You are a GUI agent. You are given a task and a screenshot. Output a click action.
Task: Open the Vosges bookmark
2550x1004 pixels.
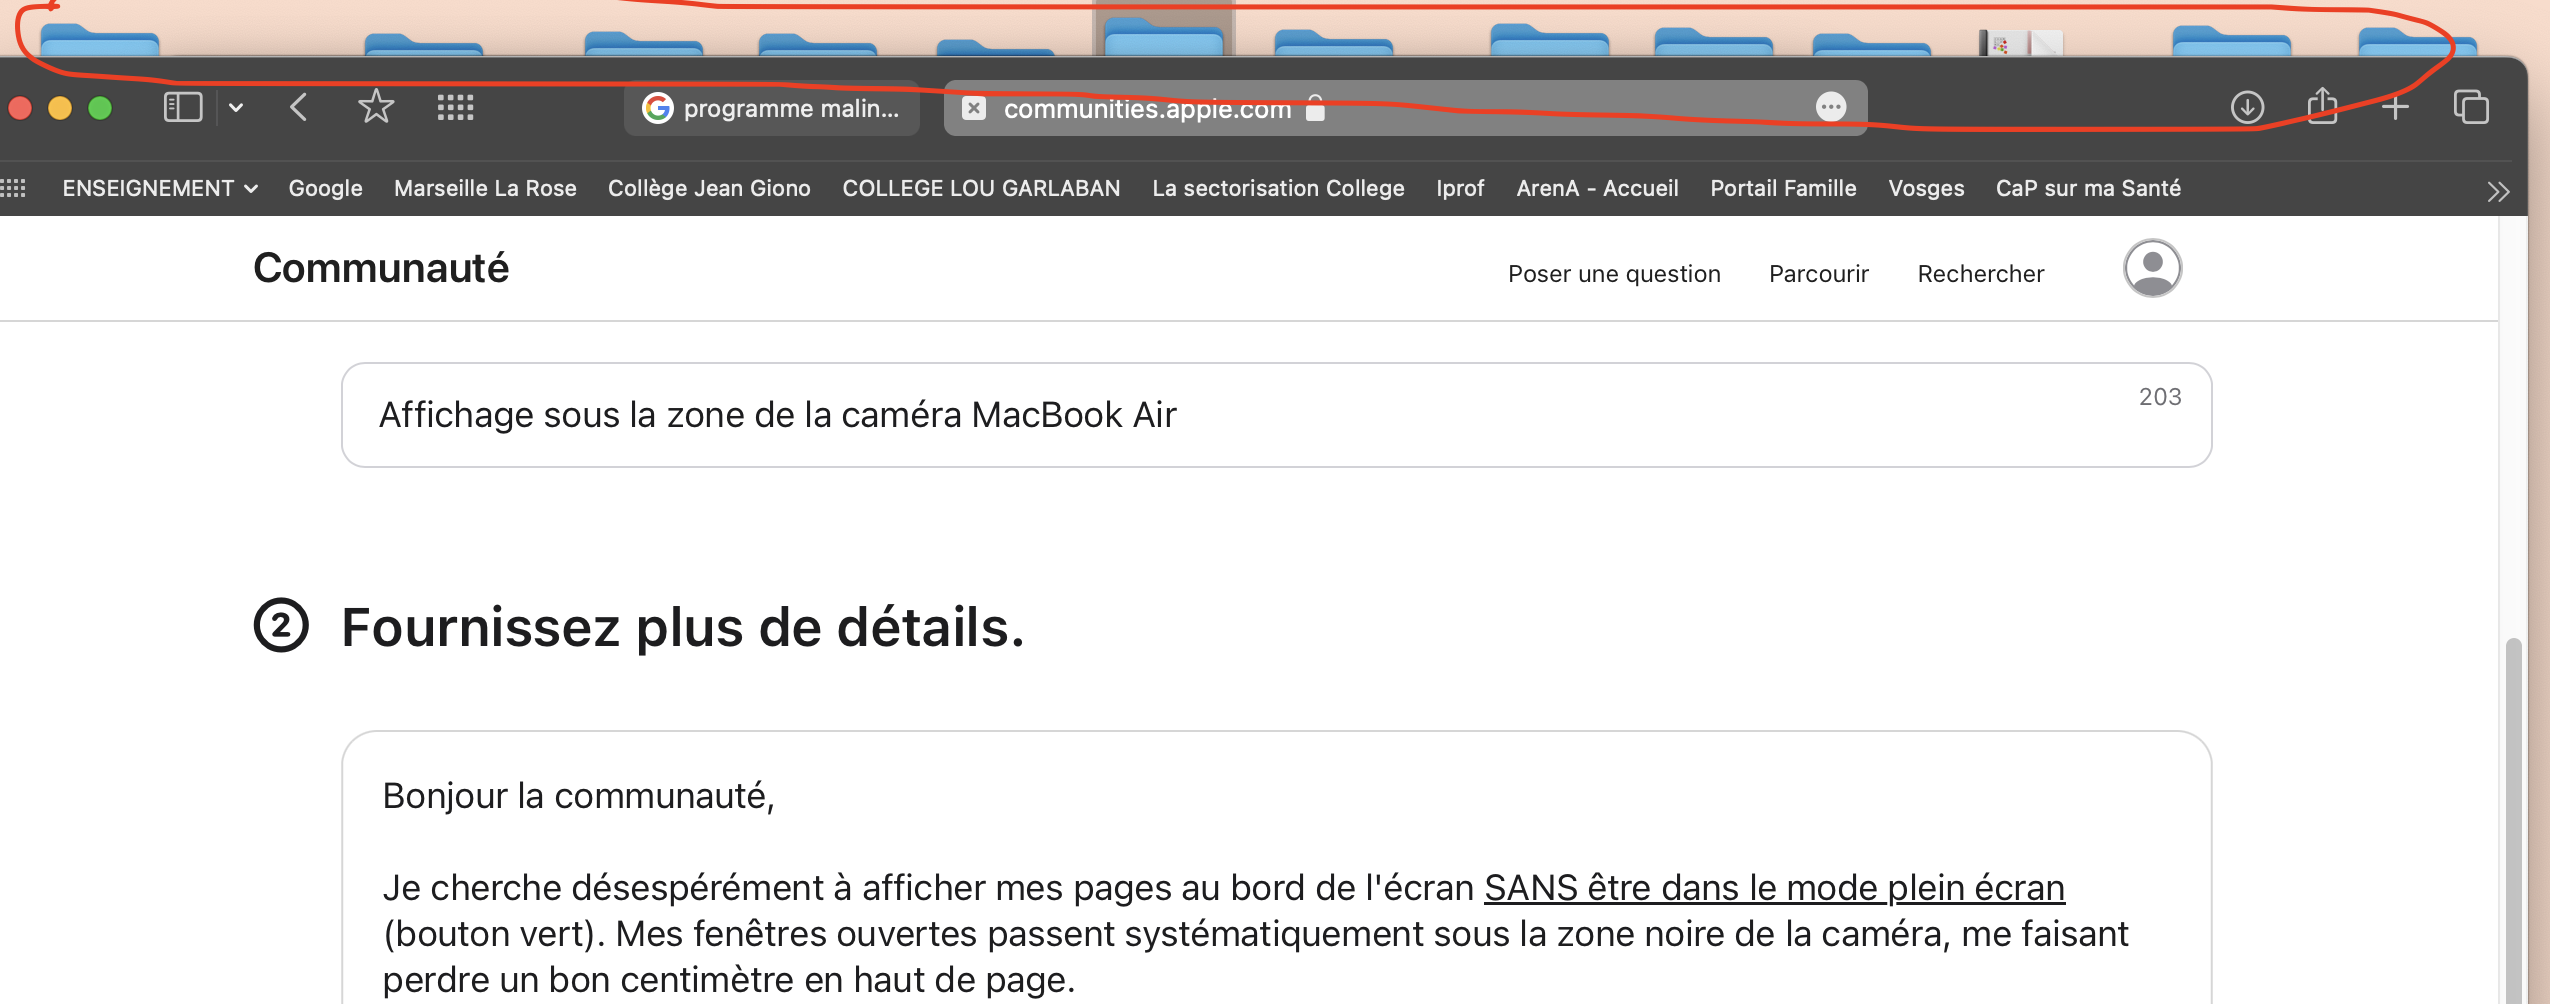point(1926,188)
